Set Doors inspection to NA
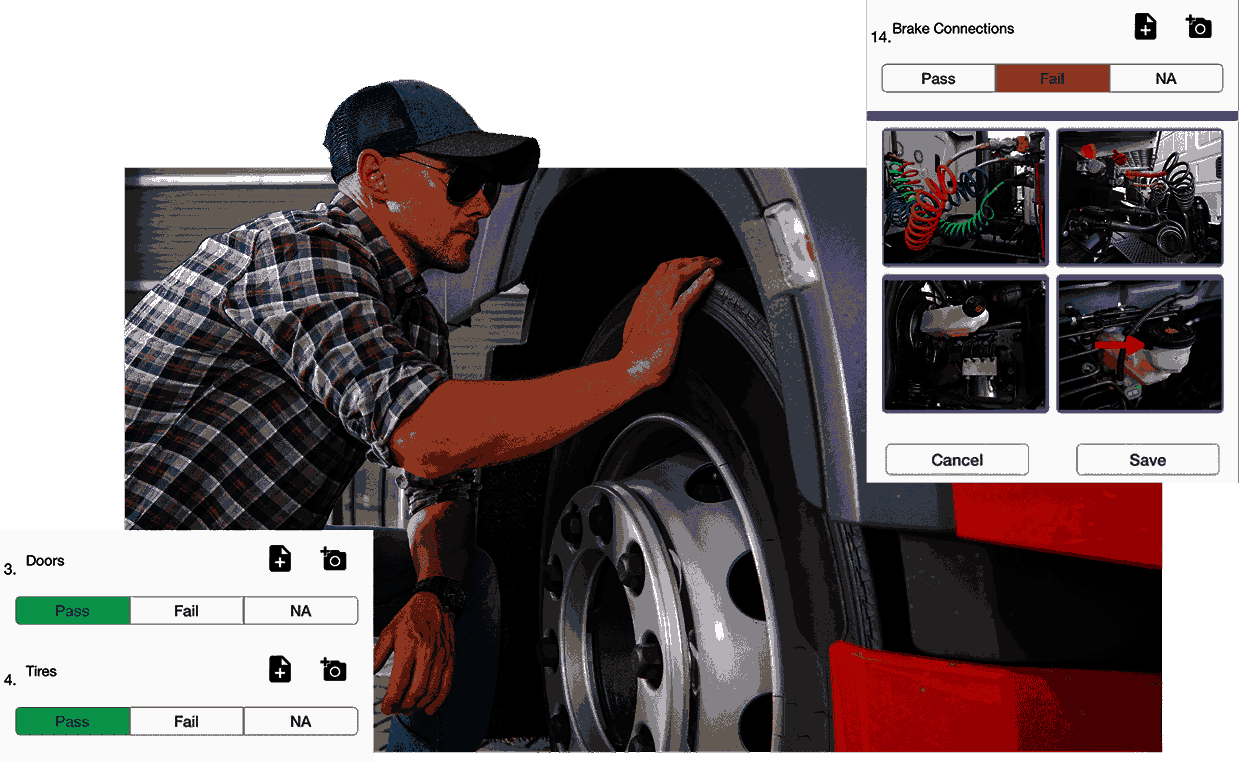This screenshot has height=762, width=1239. pos(300,610)
